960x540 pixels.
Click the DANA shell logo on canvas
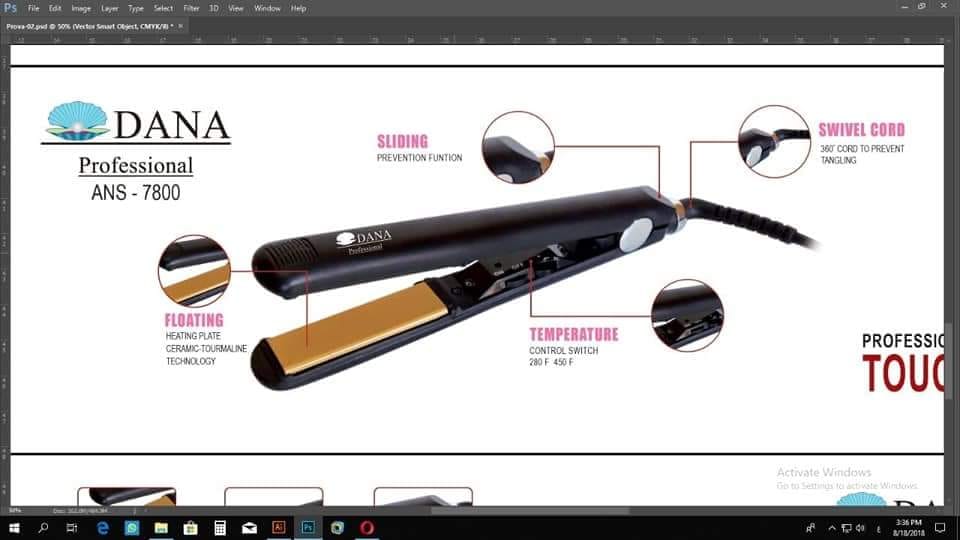pos(78,121)
